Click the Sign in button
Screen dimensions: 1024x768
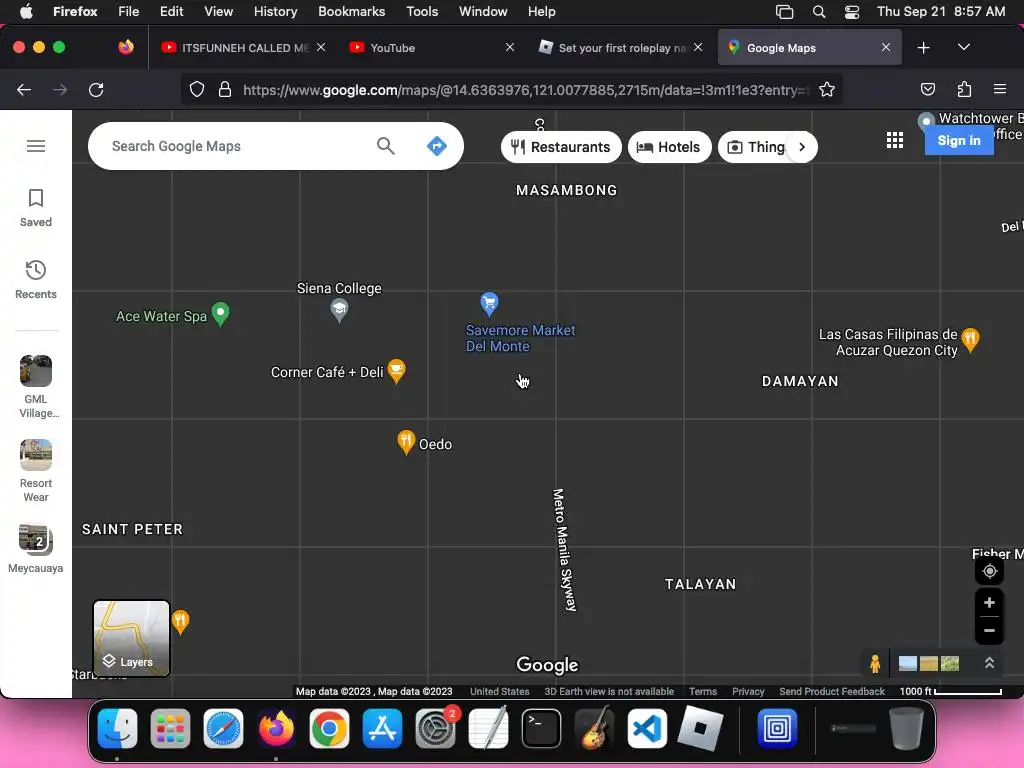click(x=959, y=140)
